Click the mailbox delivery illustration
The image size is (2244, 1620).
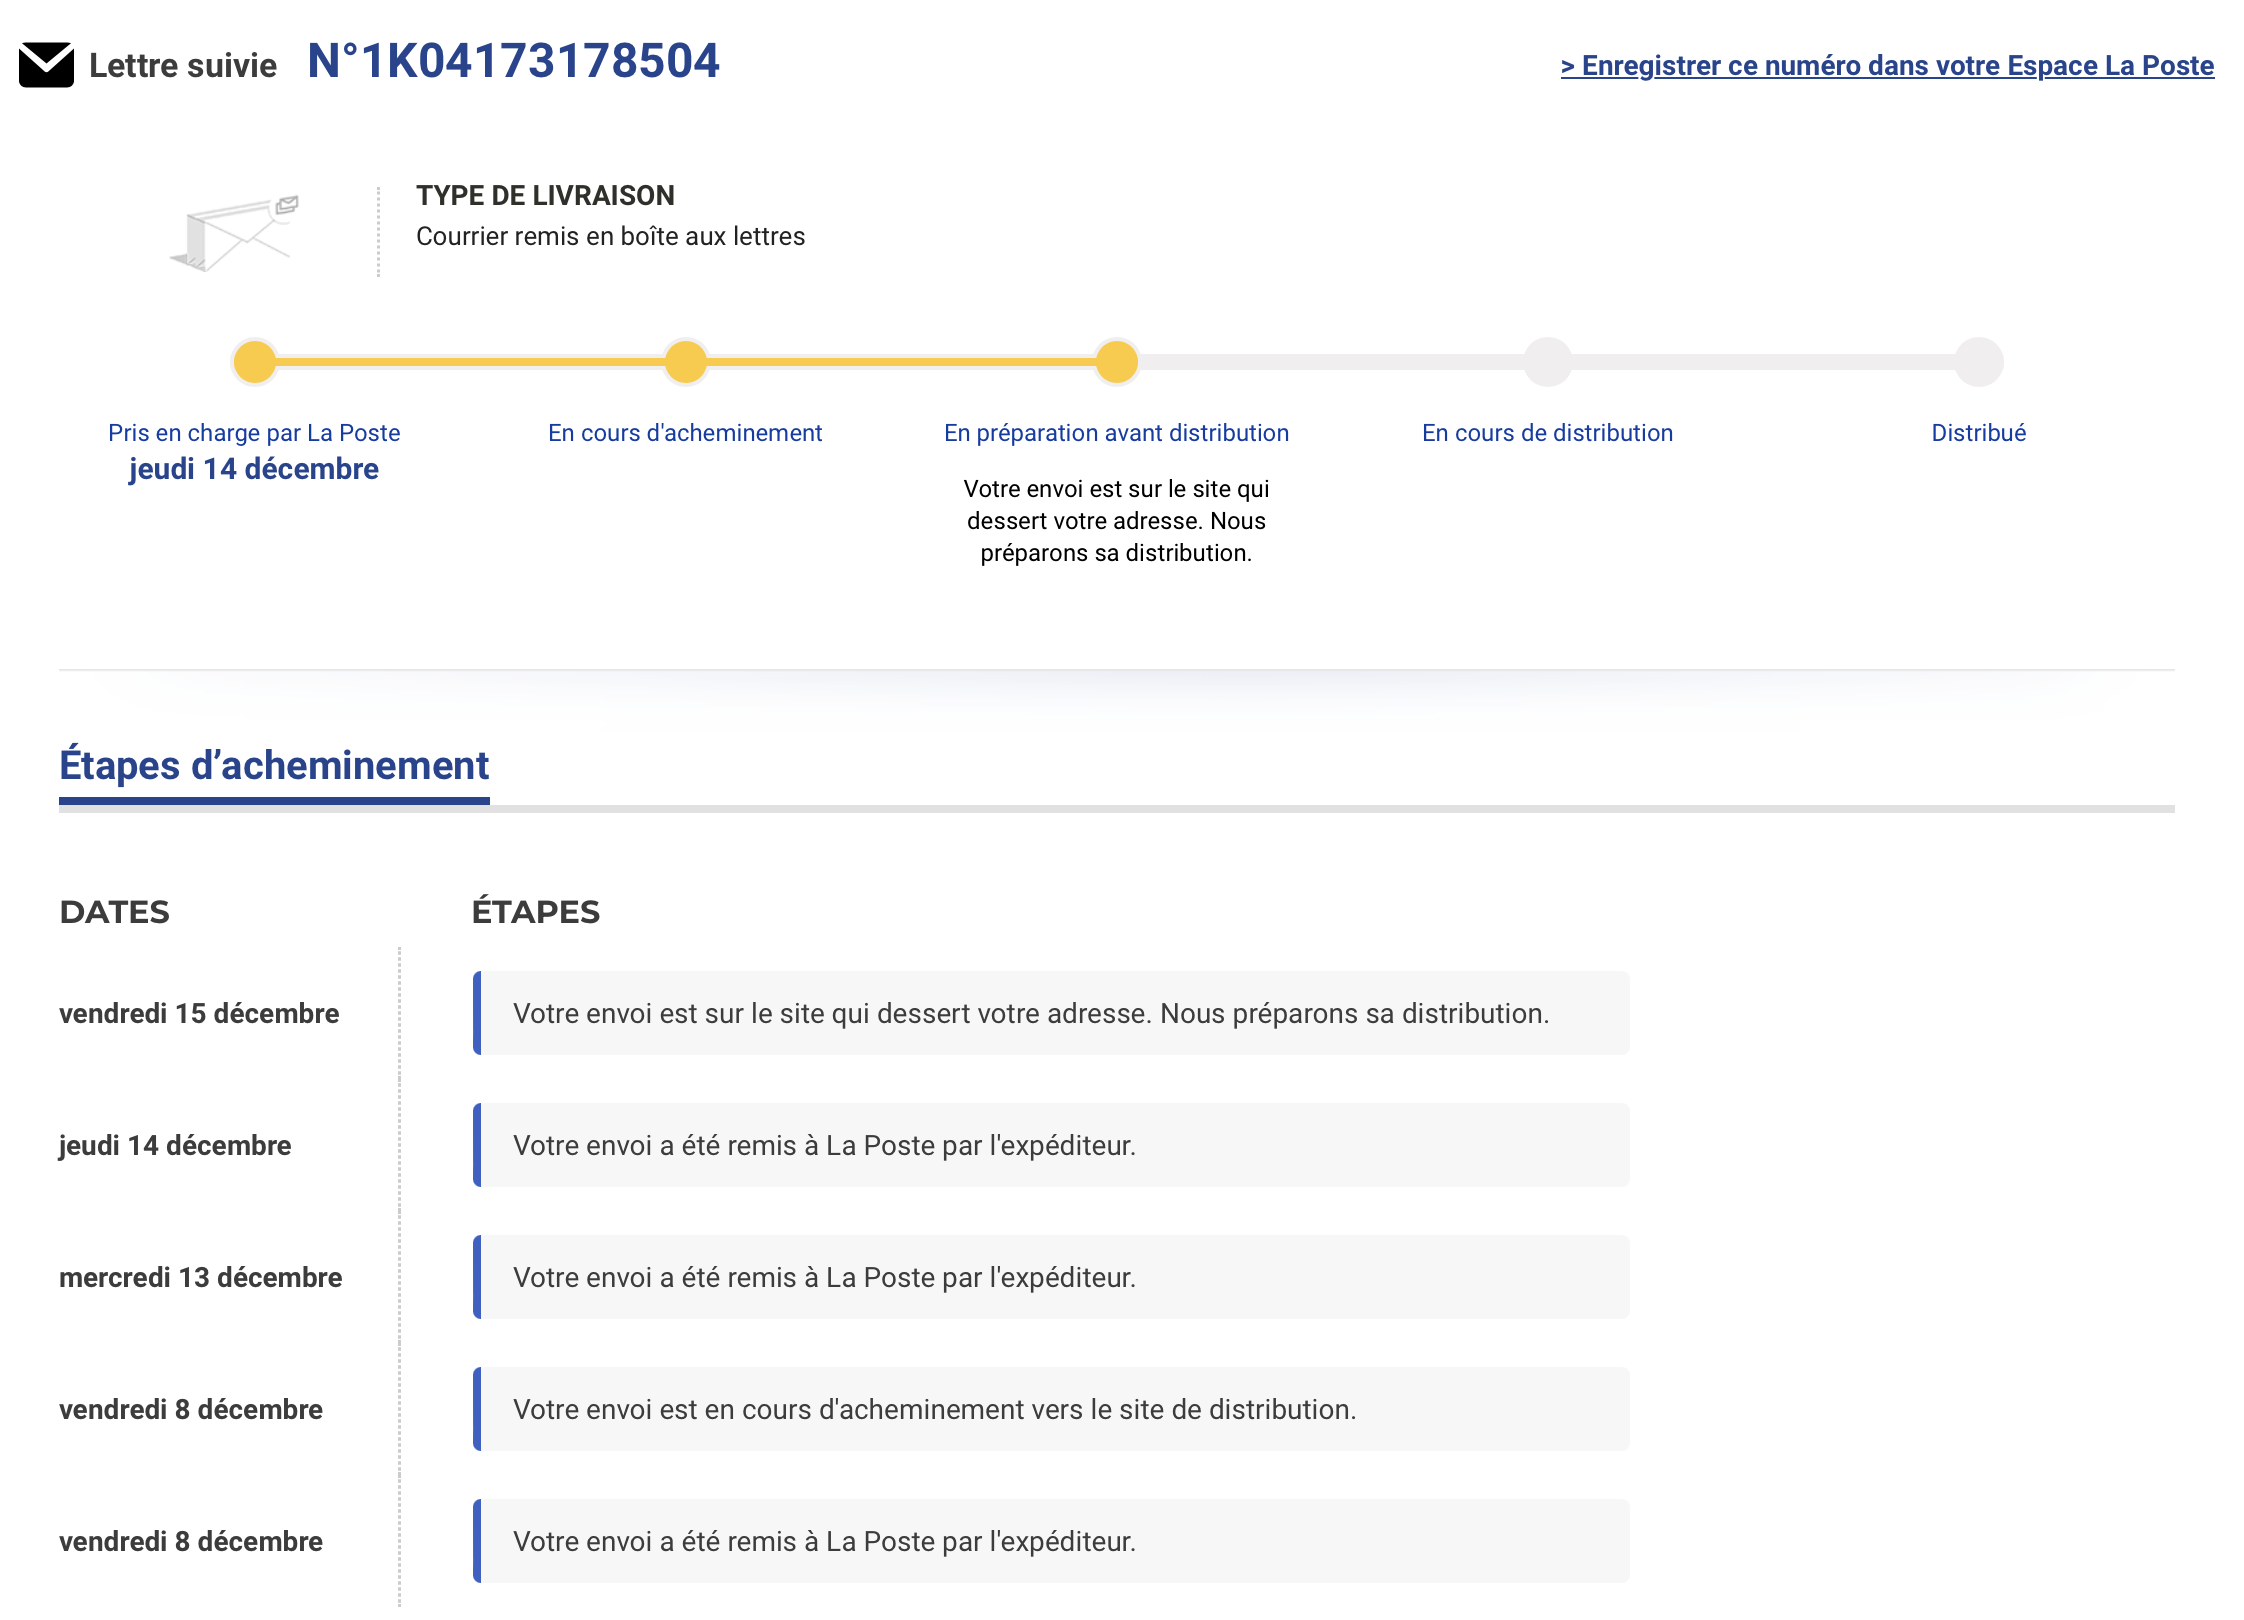pyautogui.click(x=236, y=233)
